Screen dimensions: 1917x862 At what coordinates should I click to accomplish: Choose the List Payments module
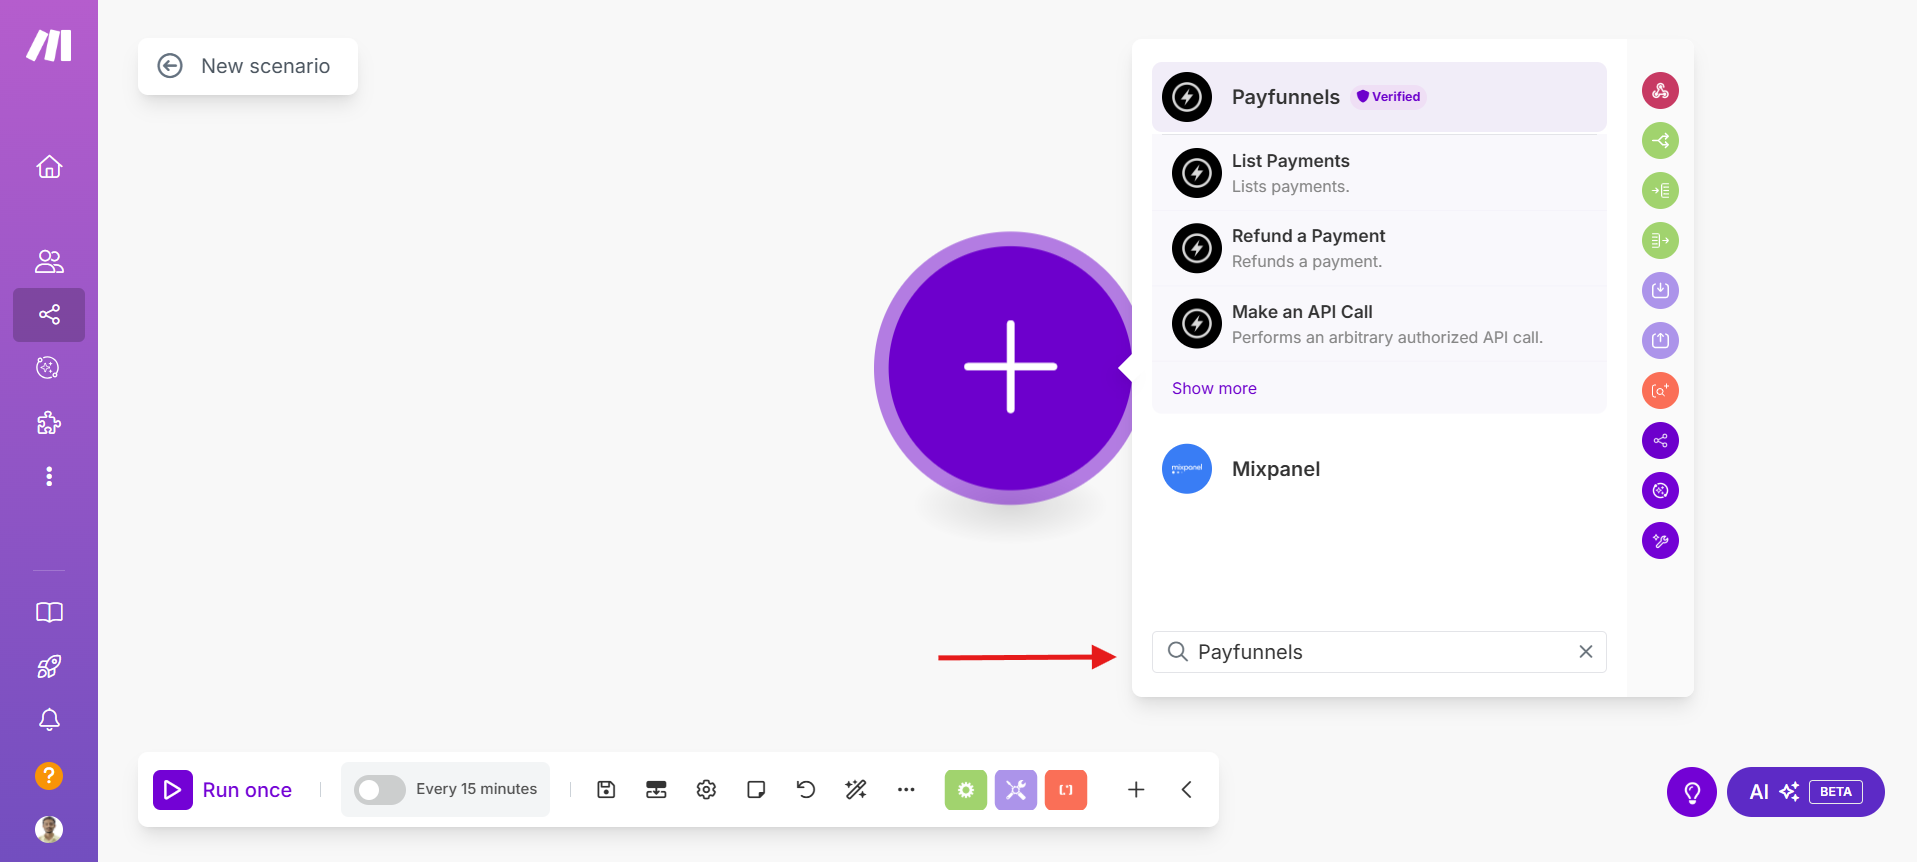1379,173
